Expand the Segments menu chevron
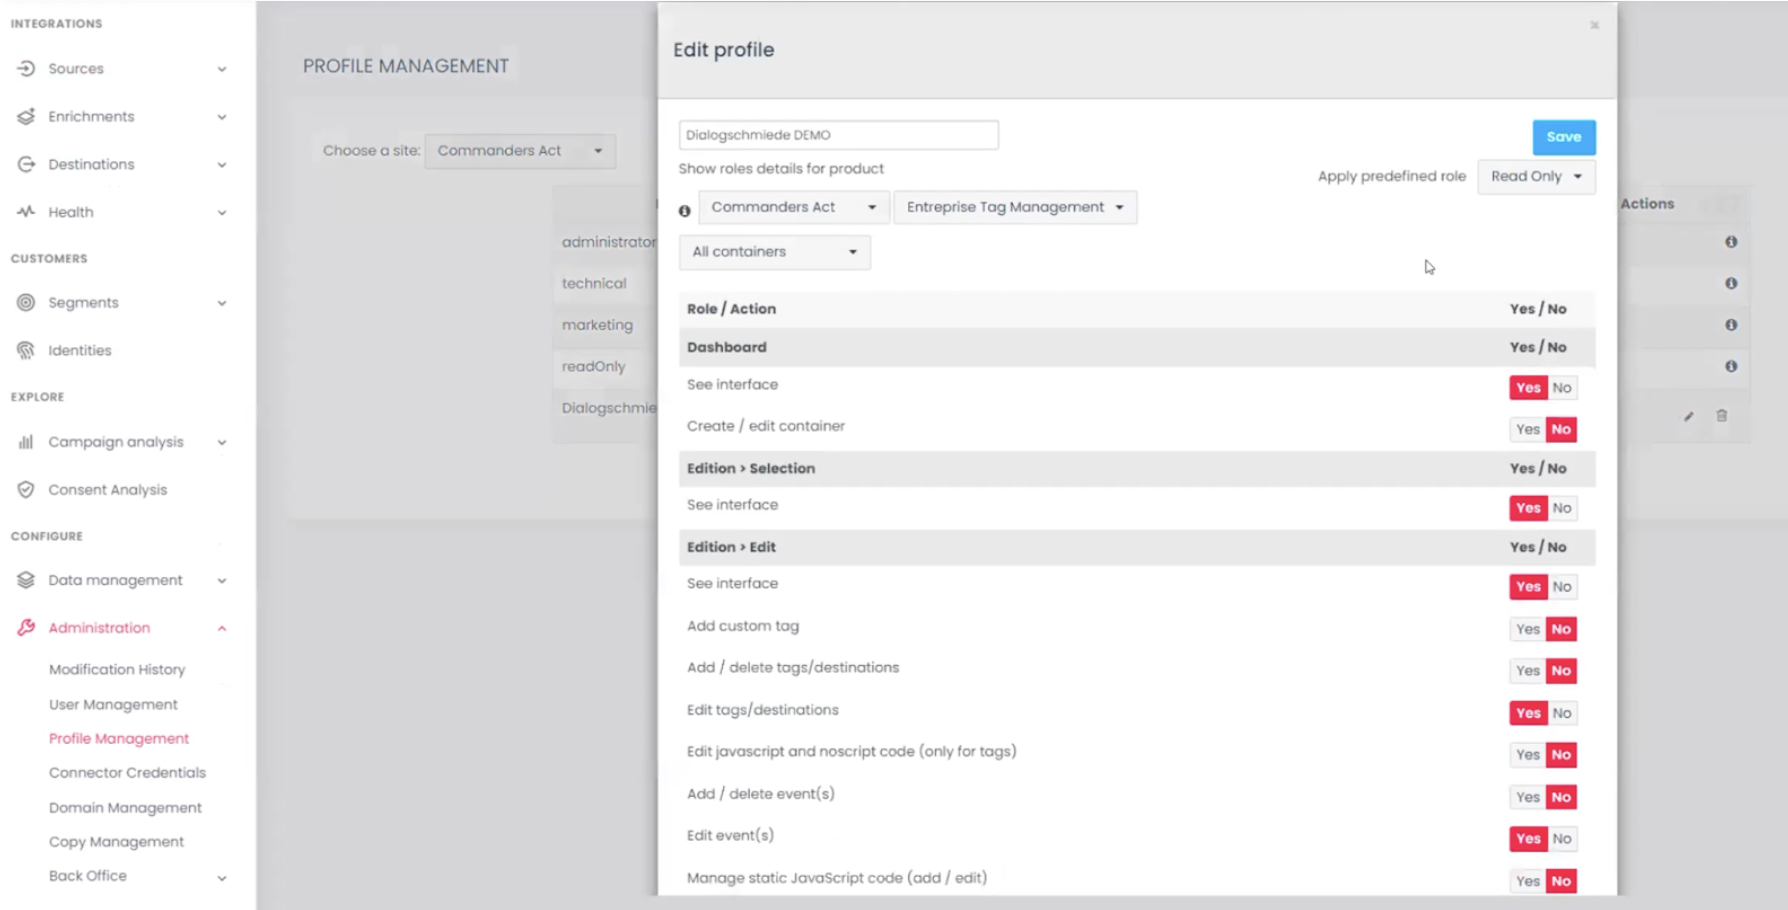1788x910 pixels. point(222,303)
